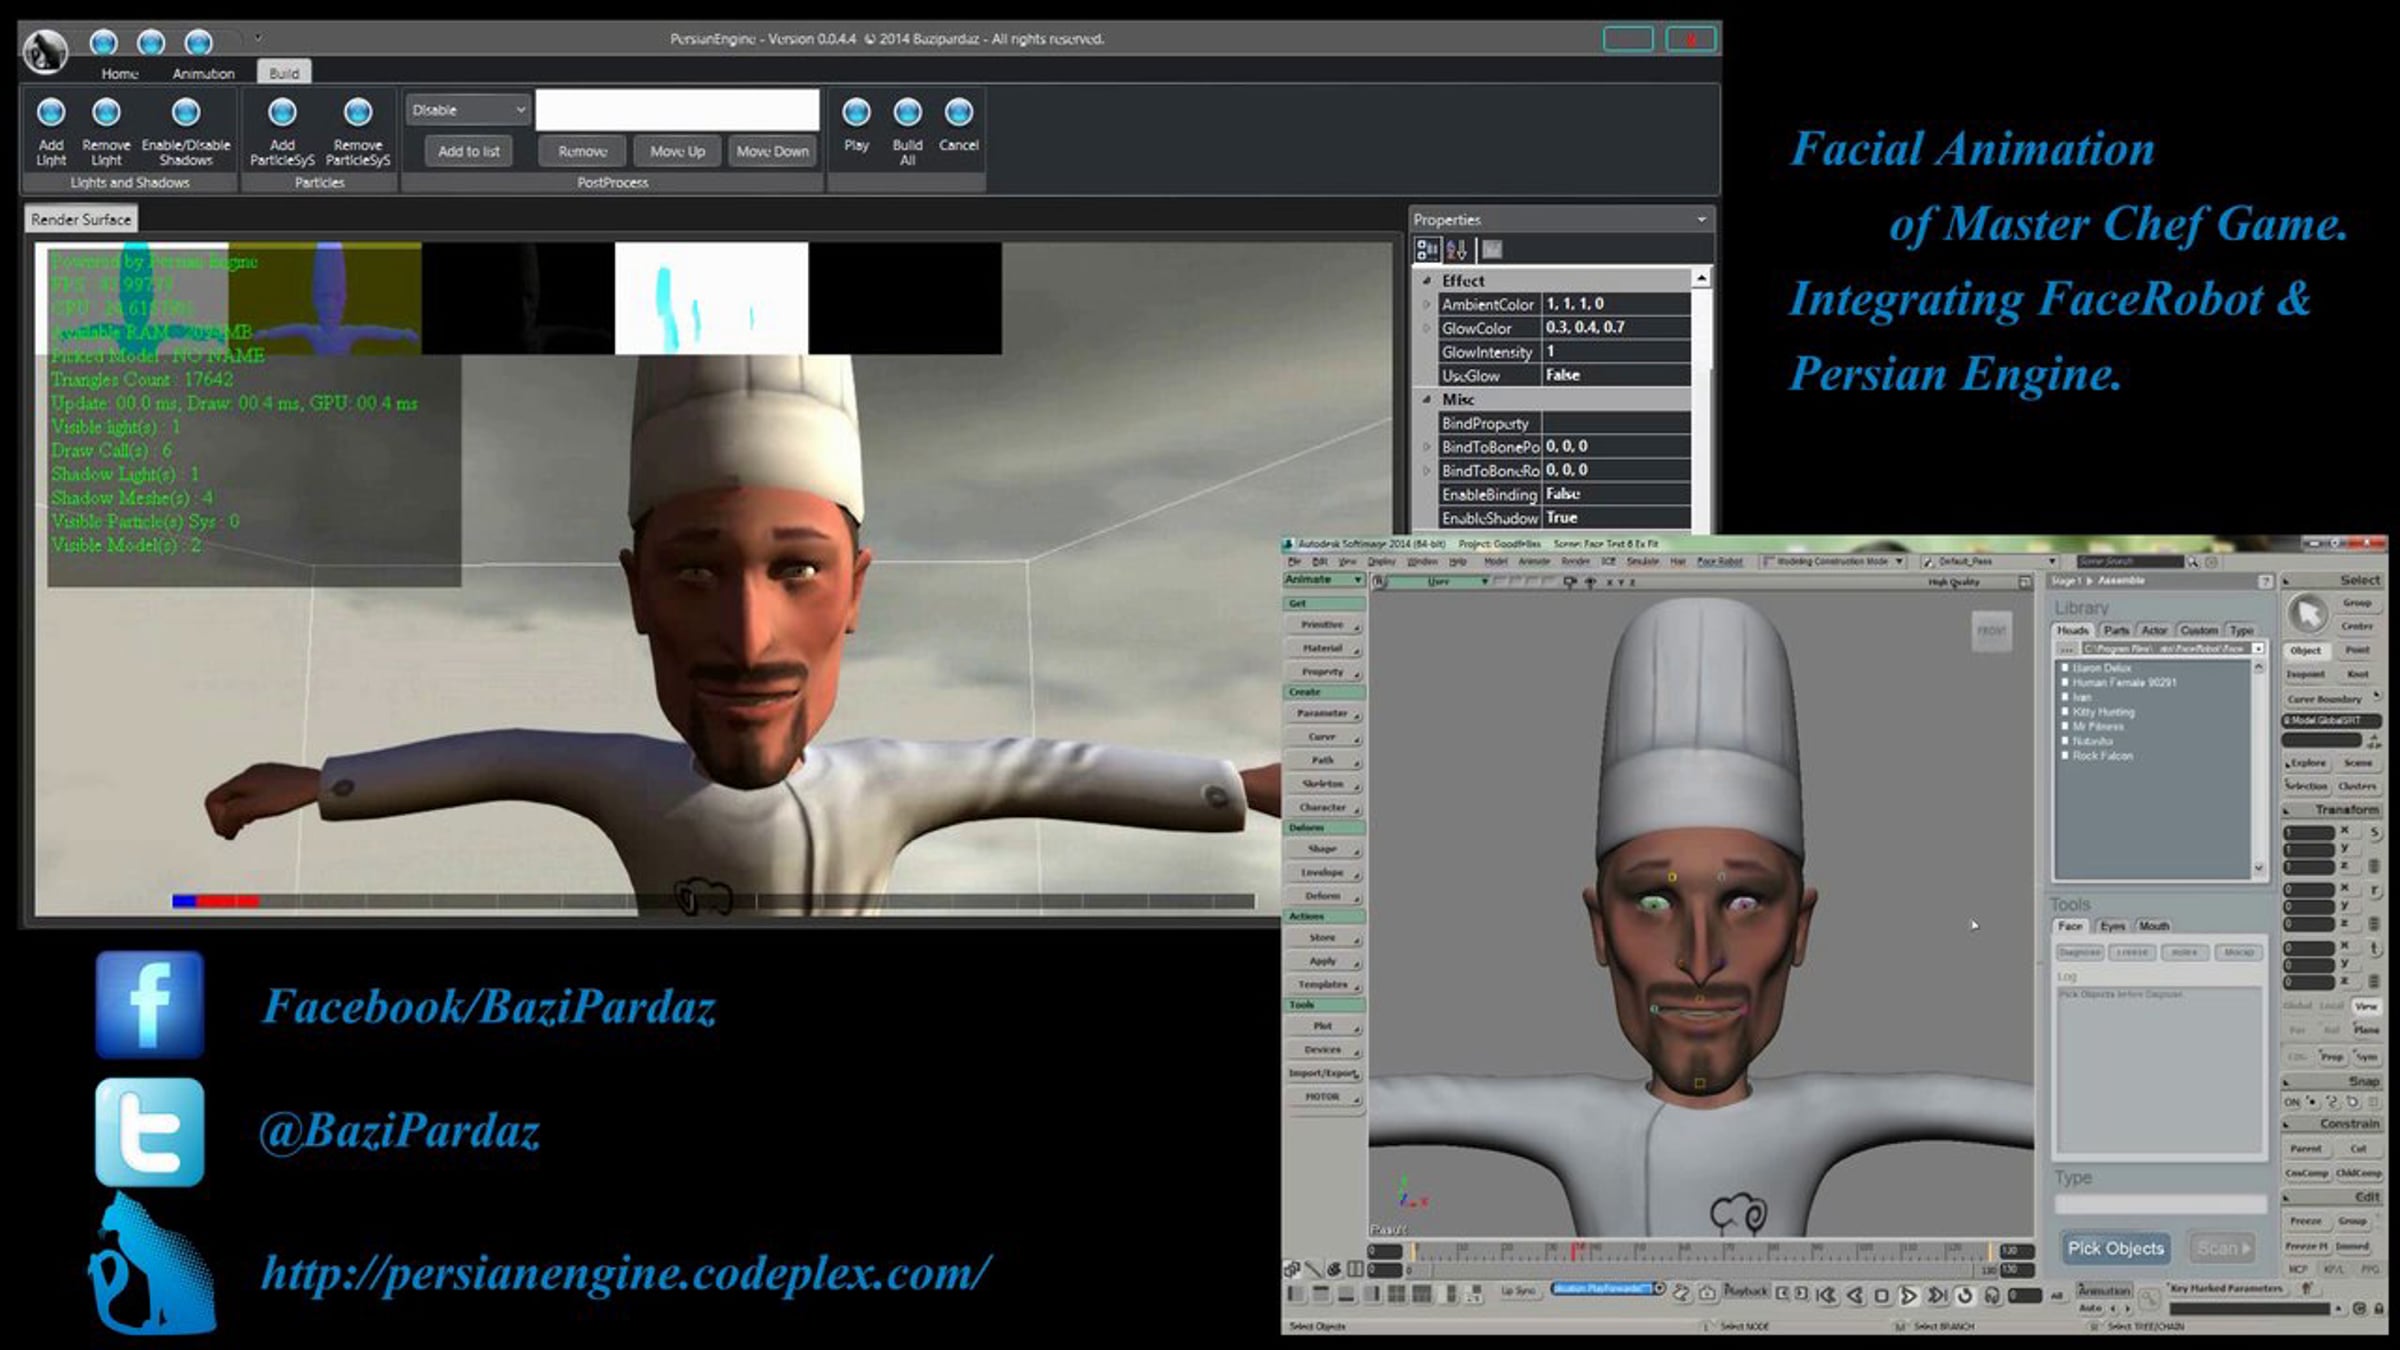
Task: Click the Remove Light icon
Action: [x=106, y=112]
